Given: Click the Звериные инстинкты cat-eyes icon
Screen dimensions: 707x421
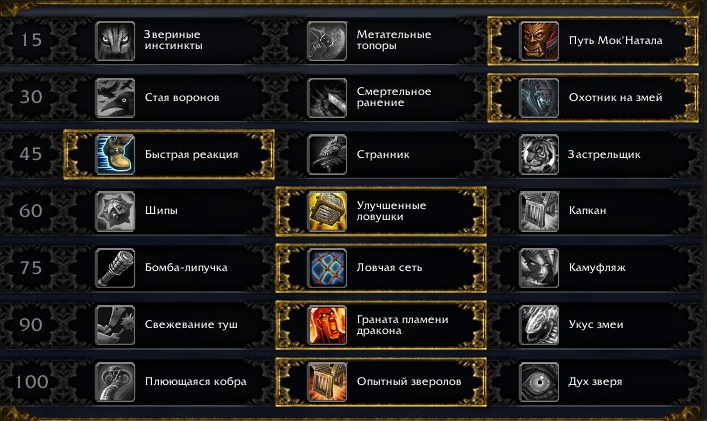Looking at the screenshot, I should coord(115,41).
